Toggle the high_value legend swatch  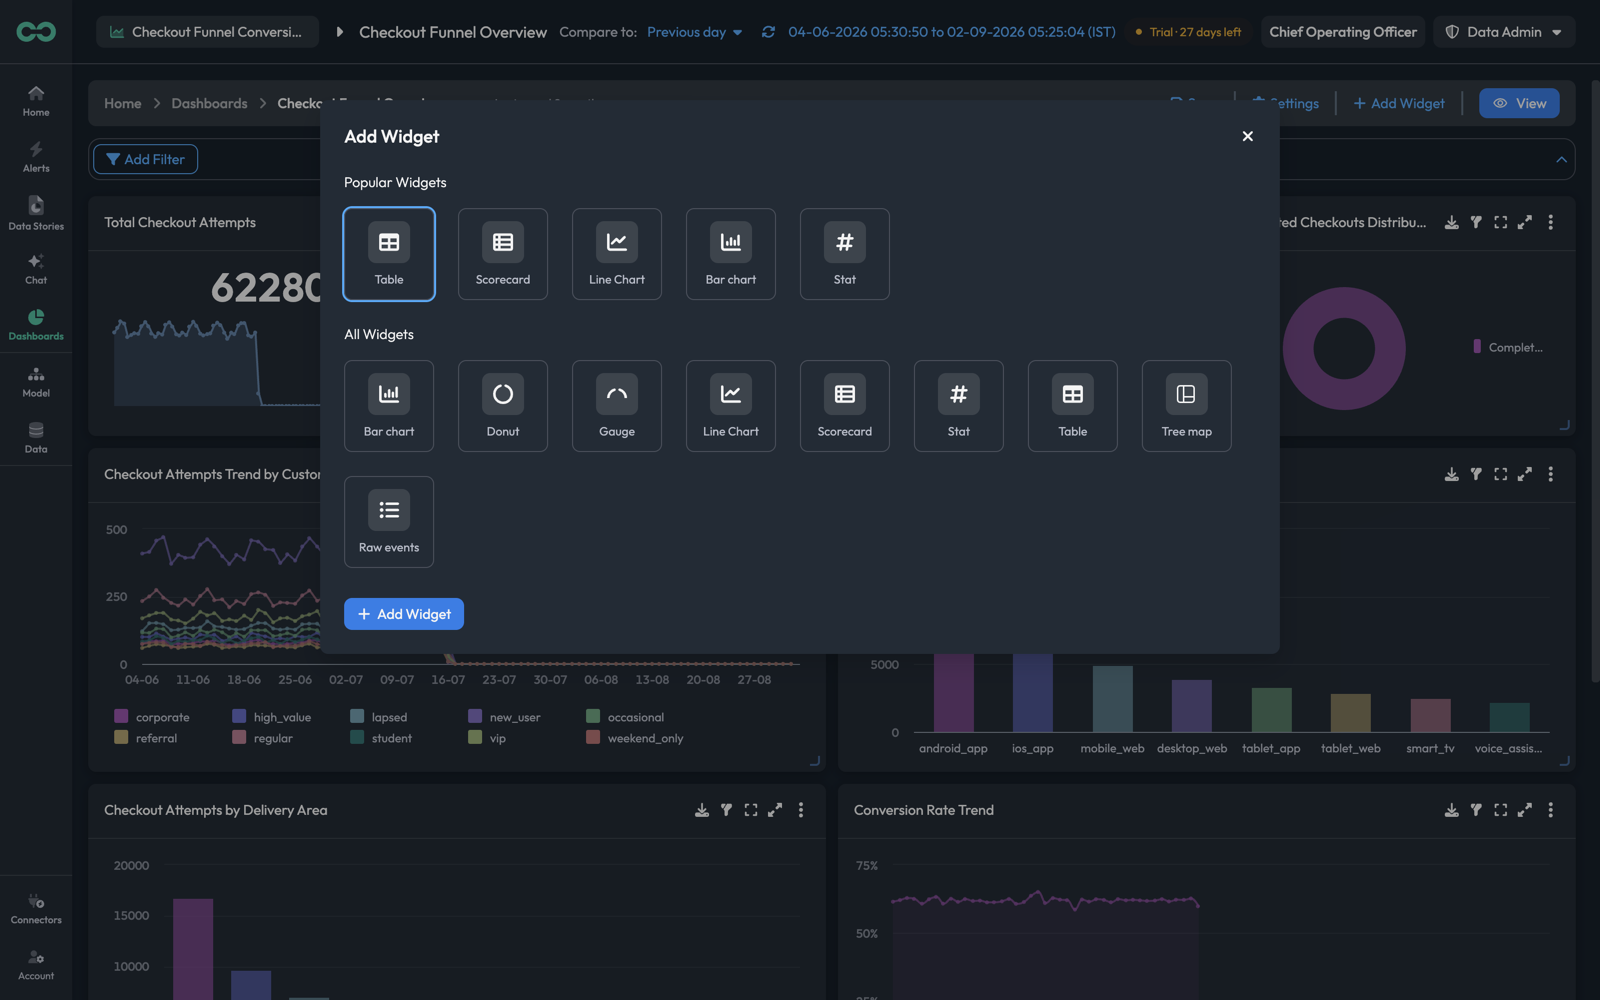pyautogui.click(x=239, y=716)
